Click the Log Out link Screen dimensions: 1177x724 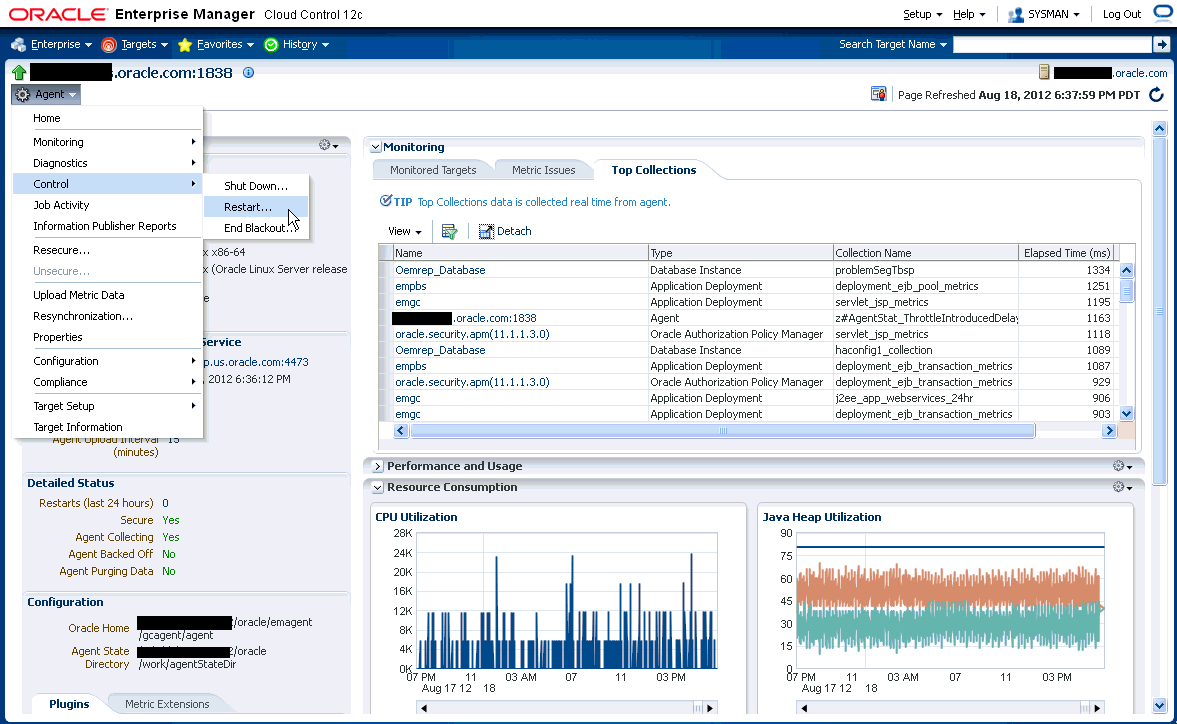(x=1121, y=14)
